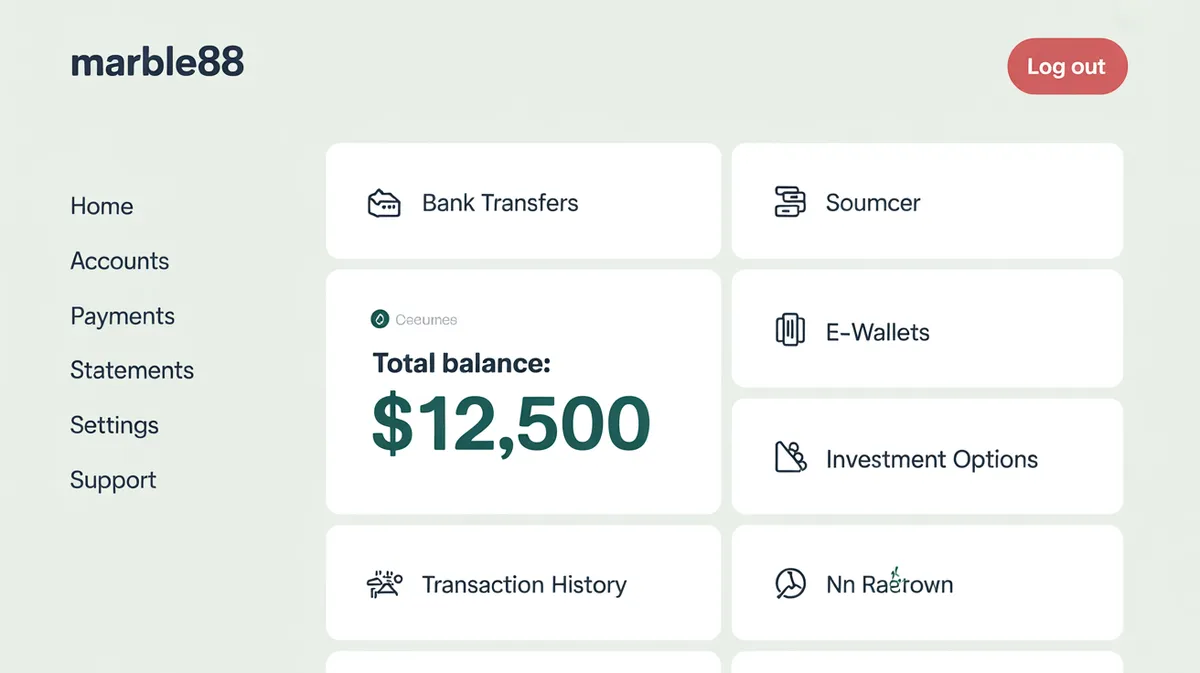Screen dimensions: 1200x673
Task: View Transaction History label
Action: click(x=524, y=584)
